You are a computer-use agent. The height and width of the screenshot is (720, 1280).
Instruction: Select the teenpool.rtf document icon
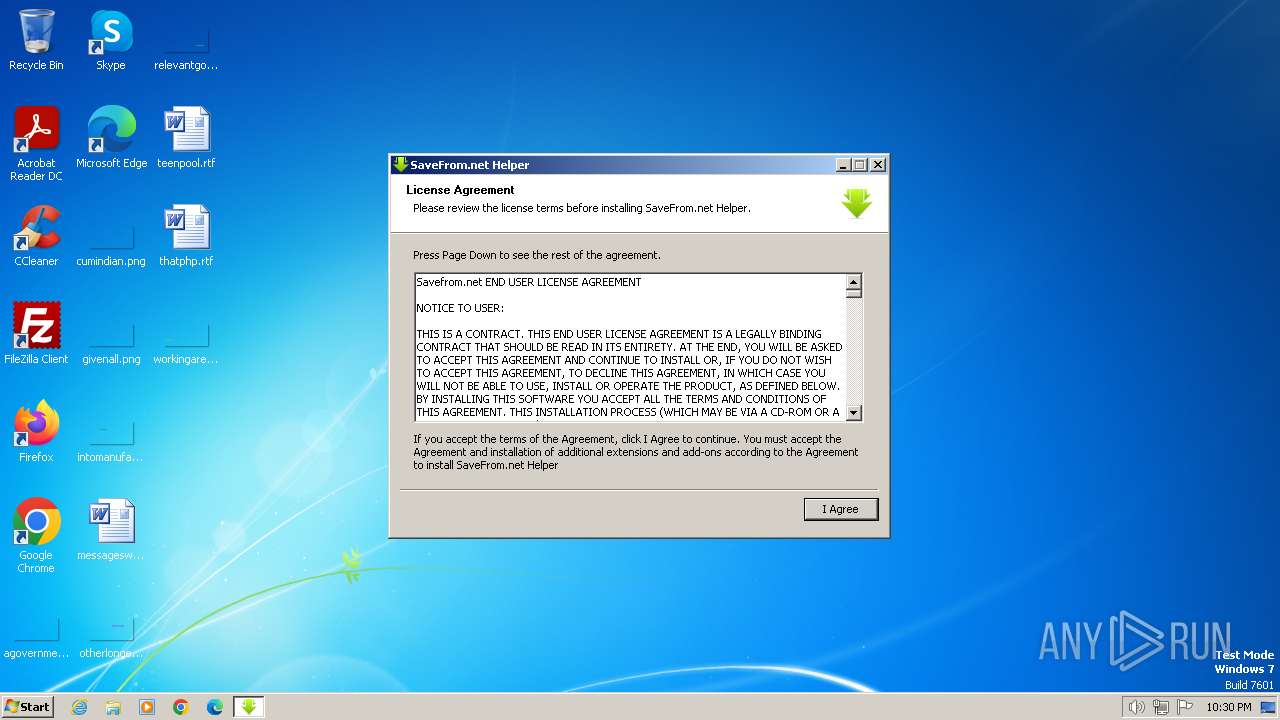(186, 138)
